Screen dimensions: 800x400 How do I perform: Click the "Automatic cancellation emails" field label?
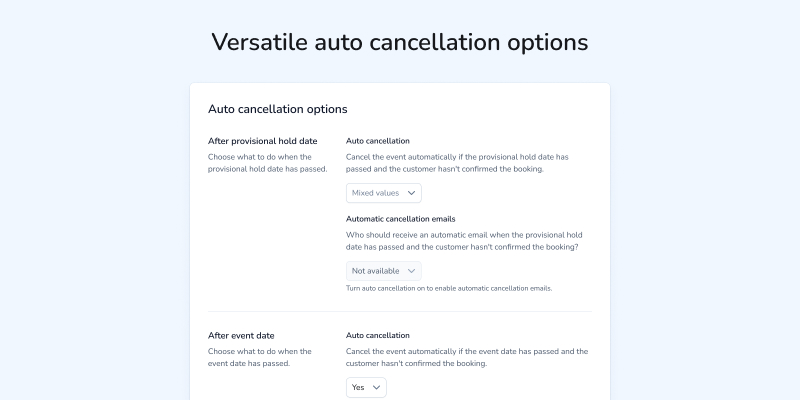pos(400,218)
